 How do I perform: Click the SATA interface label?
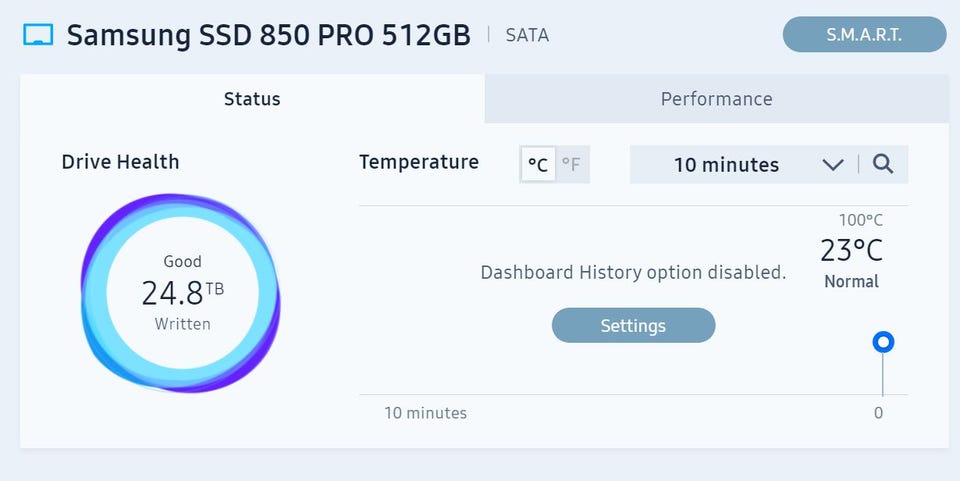tap(526, 36)
